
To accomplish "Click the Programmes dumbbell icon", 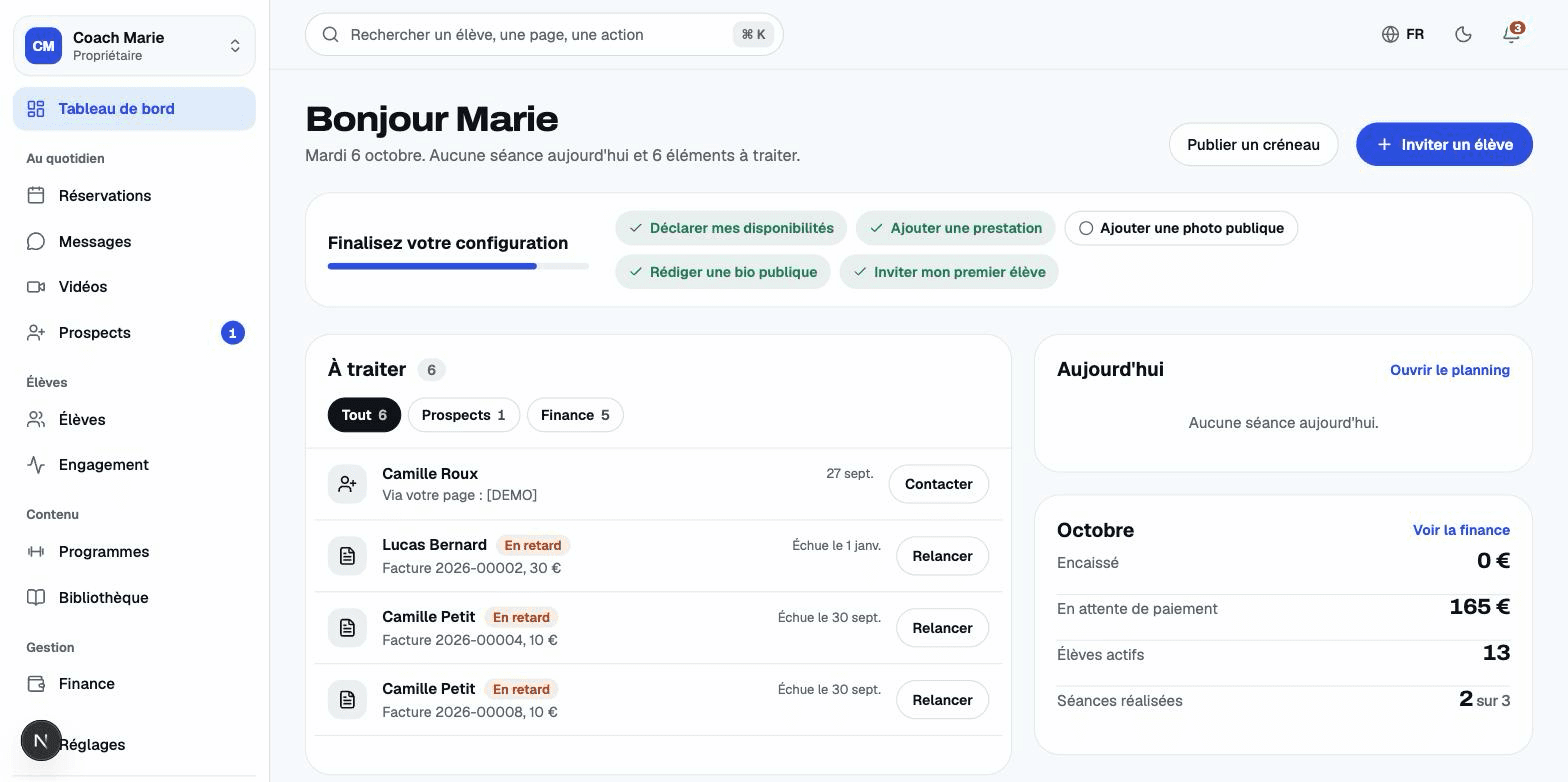I will [36, 552].
